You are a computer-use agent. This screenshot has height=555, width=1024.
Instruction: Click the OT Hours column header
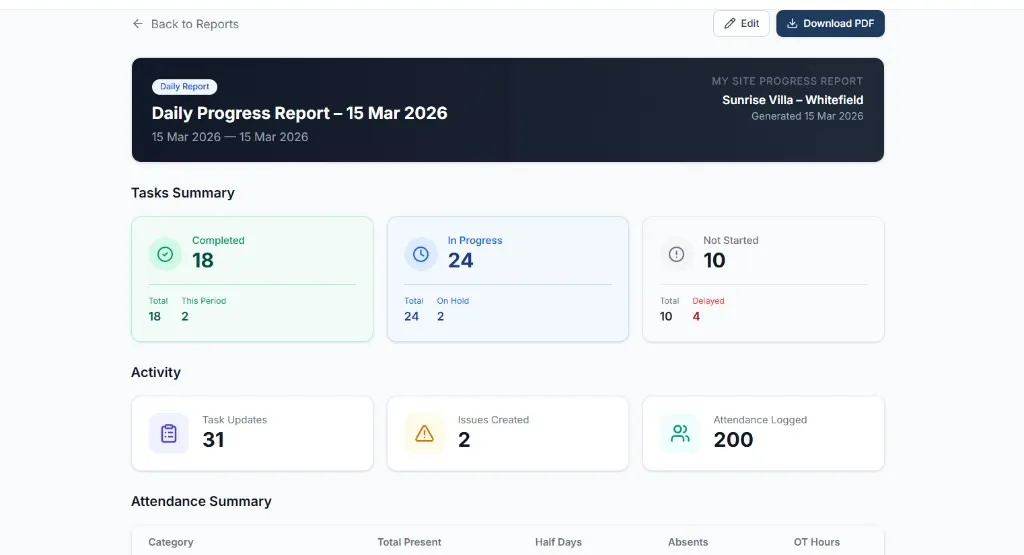[817, 542]
